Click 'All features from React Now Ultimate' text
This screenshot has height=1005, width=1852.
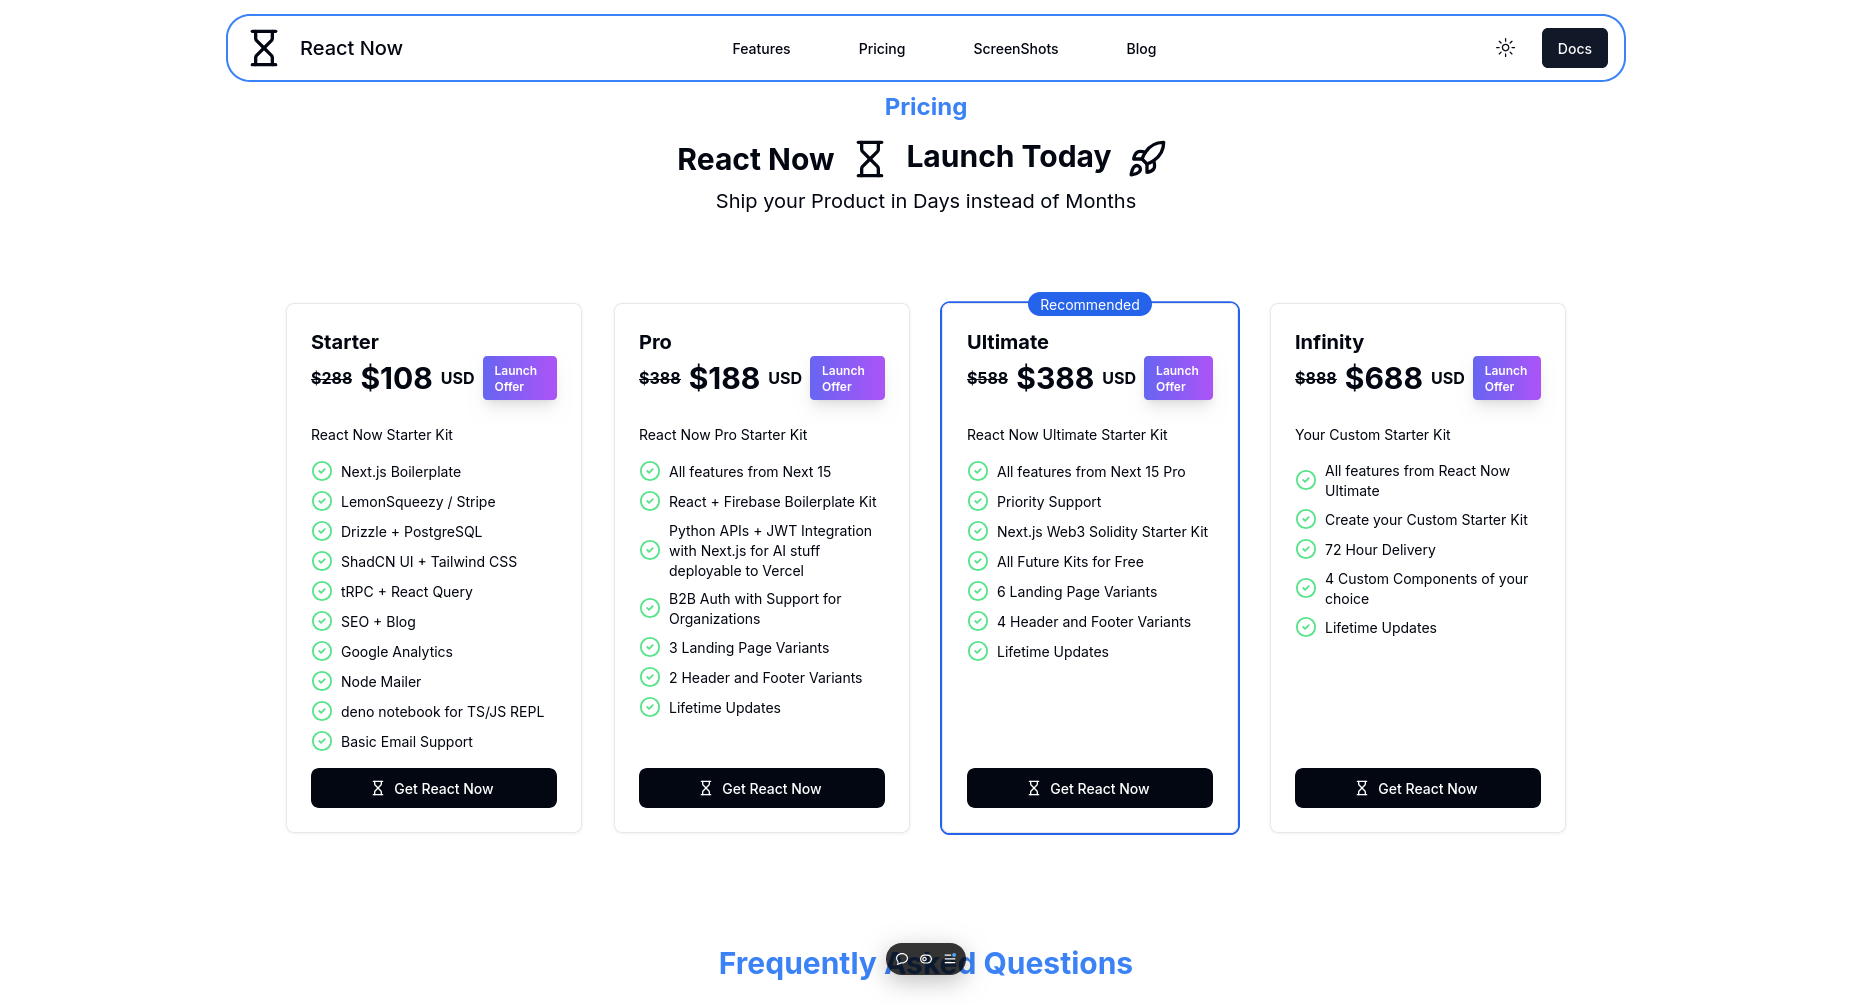pos(1417,481)
